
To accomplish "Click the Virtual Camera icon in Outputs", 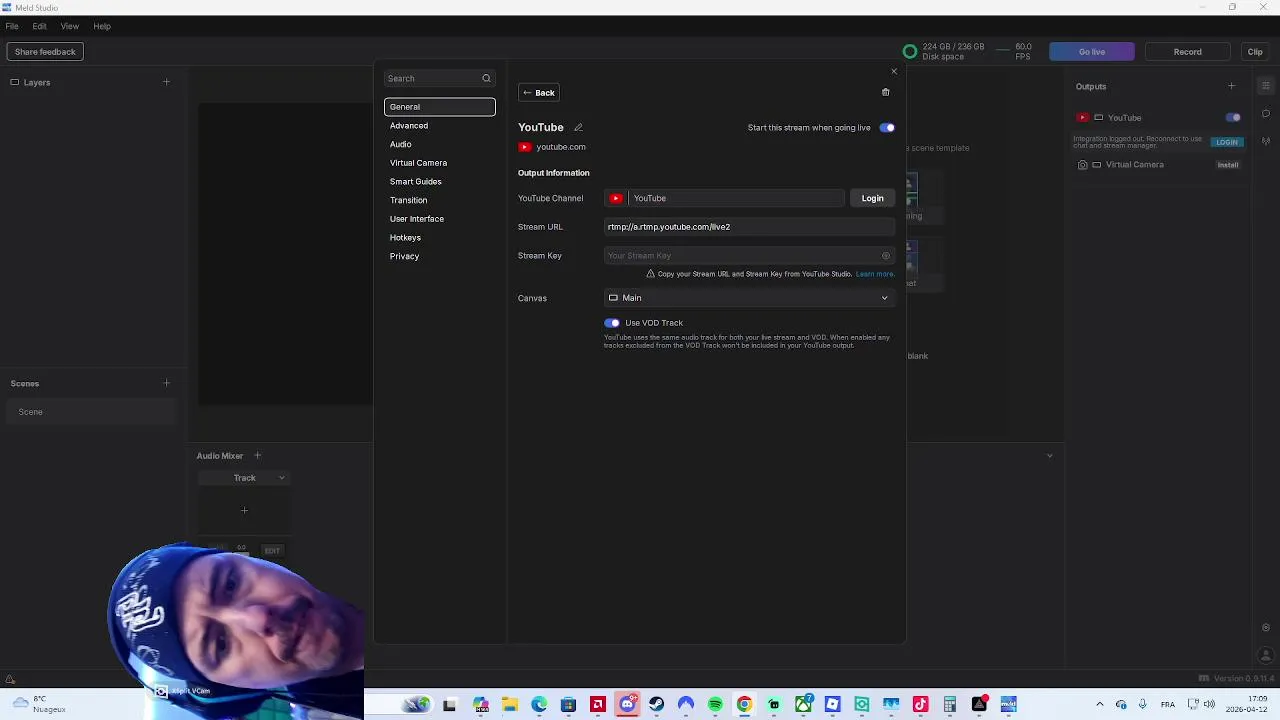I will [1083, 165].
